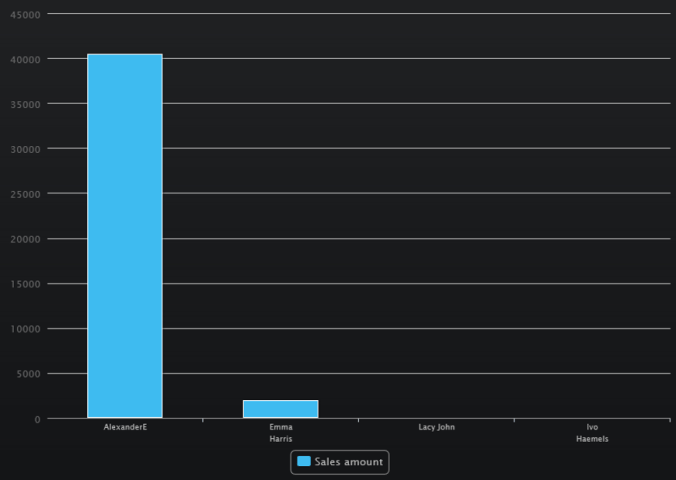Click the 20000 value axis label
Viewport: 676px width, 480px height.
[26, 239]
